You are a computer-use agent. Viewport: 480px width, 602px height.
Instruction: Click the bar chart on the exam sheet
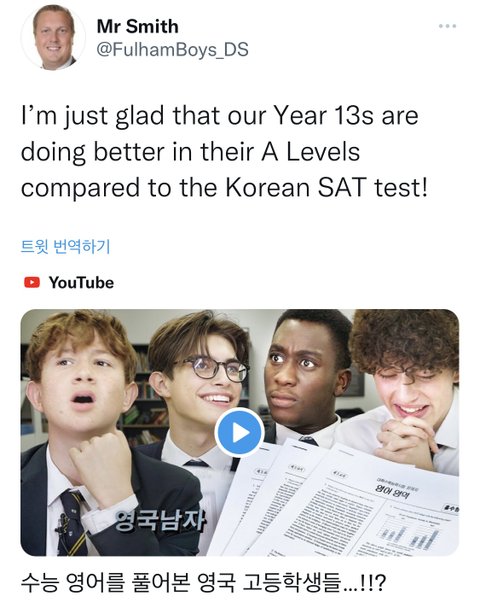408,535
